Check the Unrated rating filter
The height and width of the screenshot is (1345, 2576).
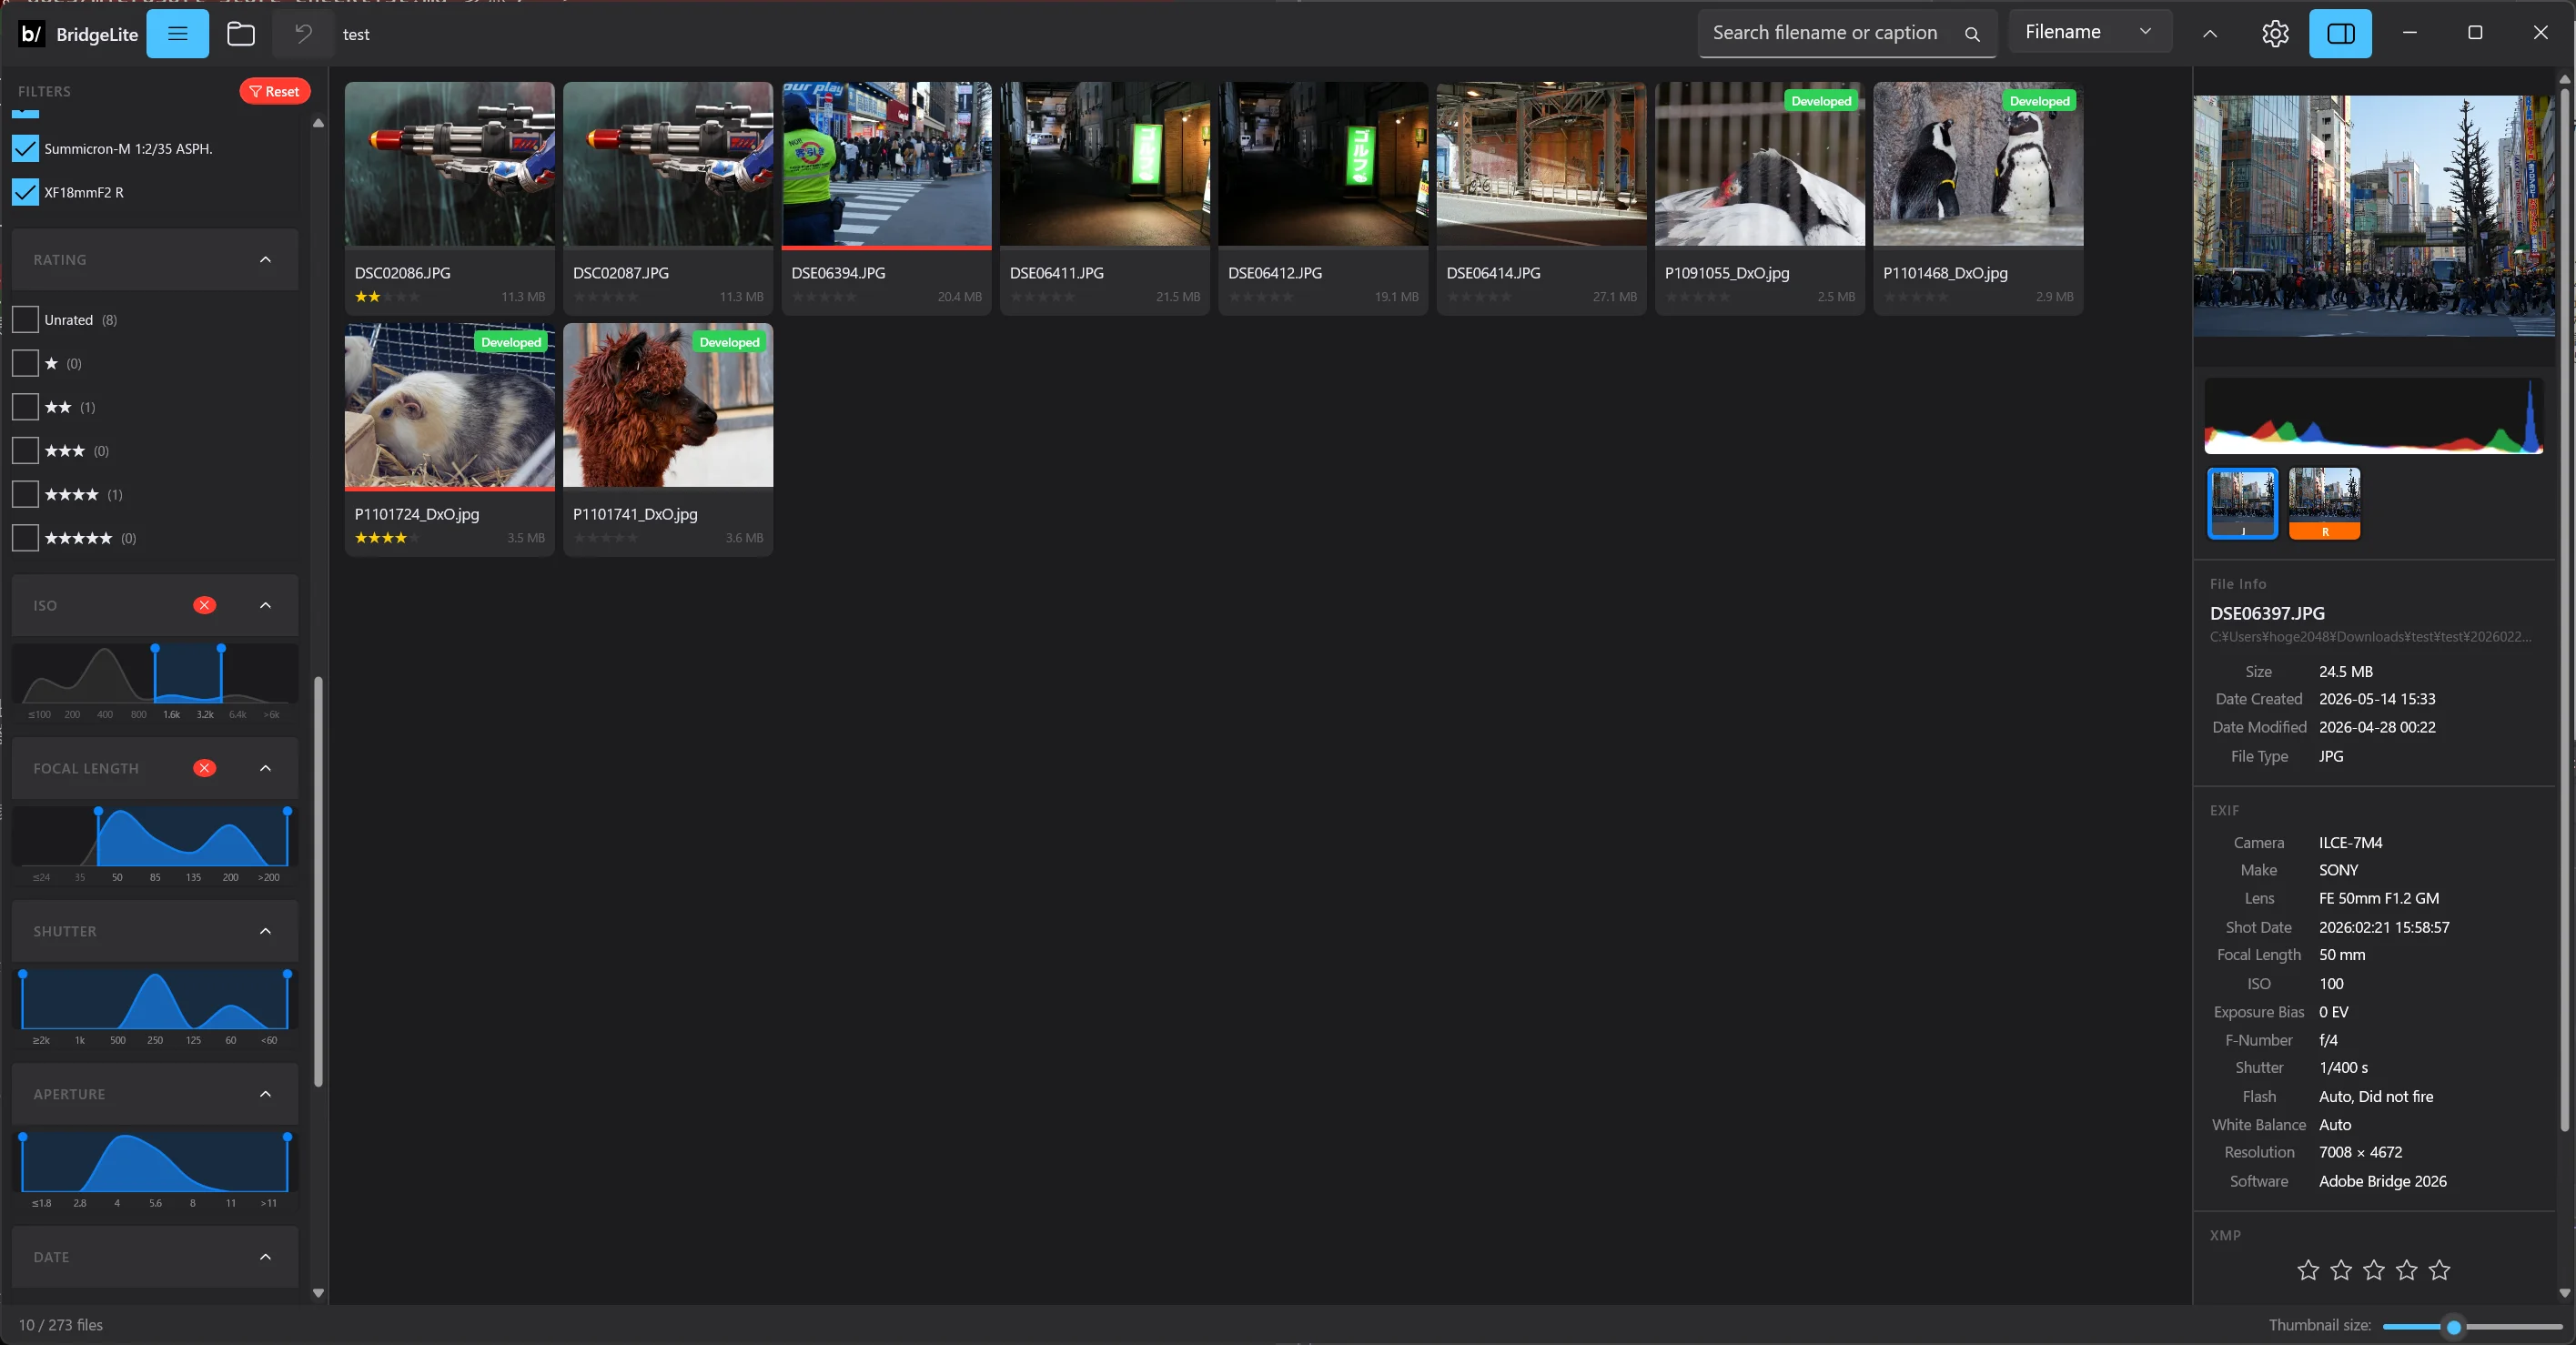[25, 320]
